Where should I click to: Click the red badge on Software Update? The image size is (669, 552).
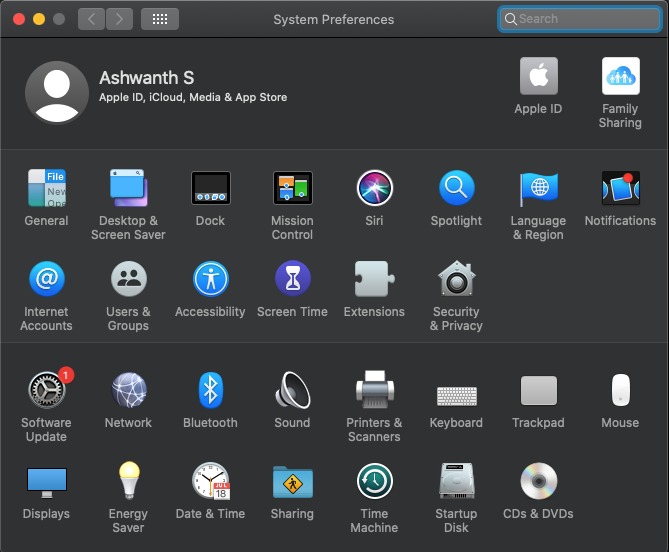coord(66,375)
